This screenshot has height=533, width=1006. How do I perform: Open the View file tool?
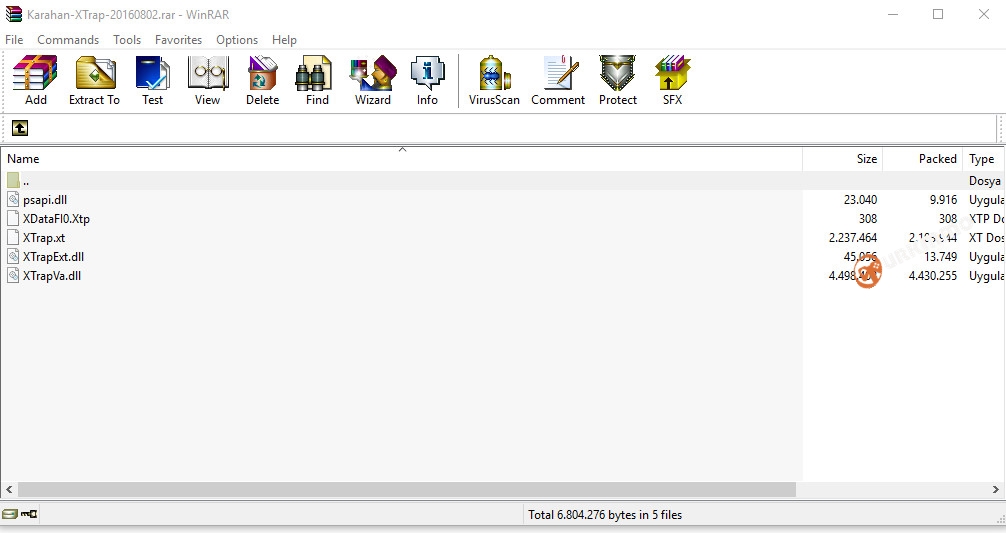pyautogui.click(x=207, y=72)
